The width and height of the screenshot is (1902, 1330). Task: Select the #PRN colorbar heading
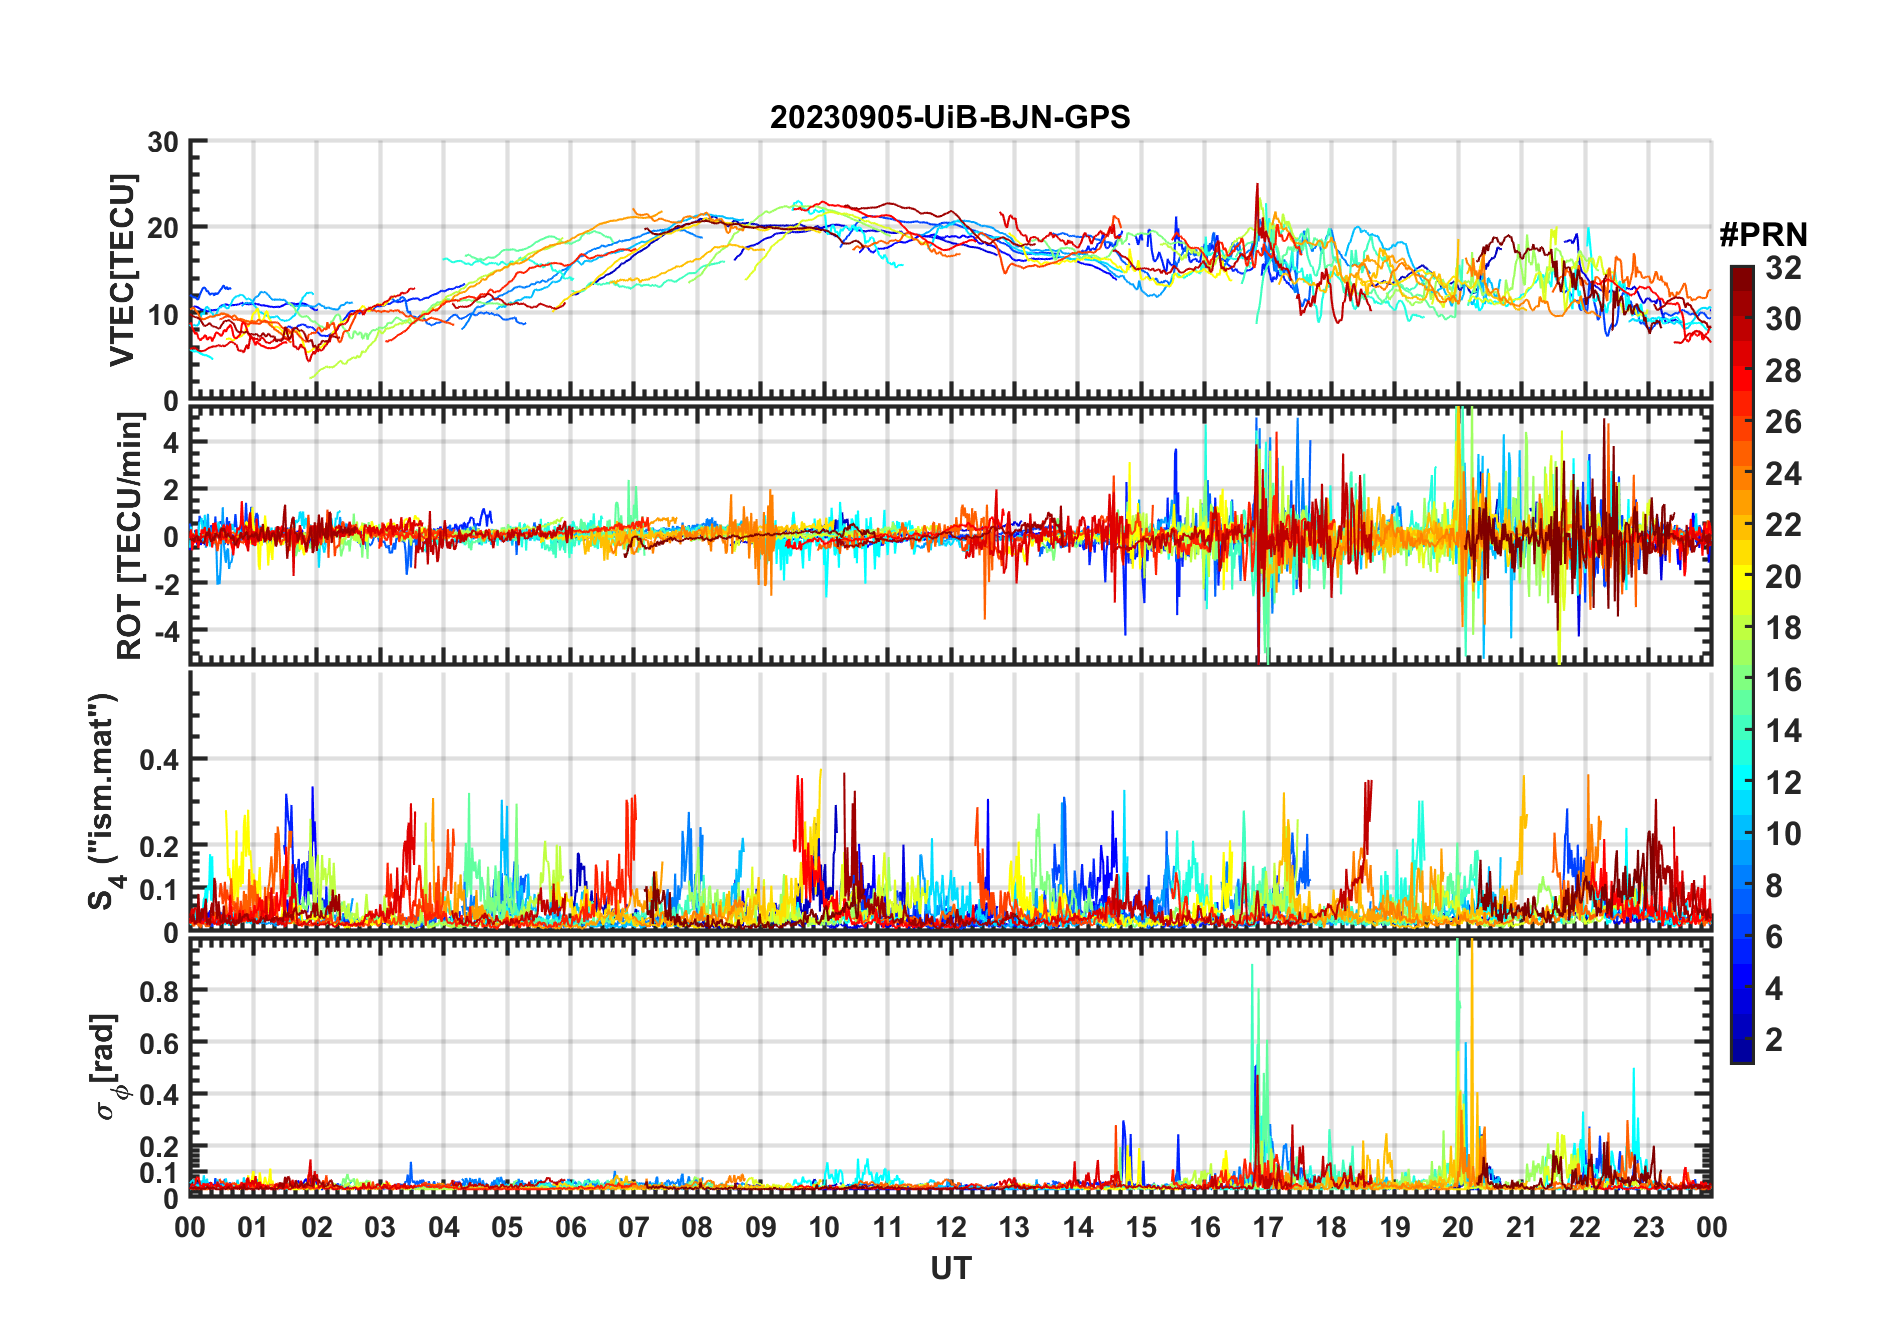click(1762, 235)
